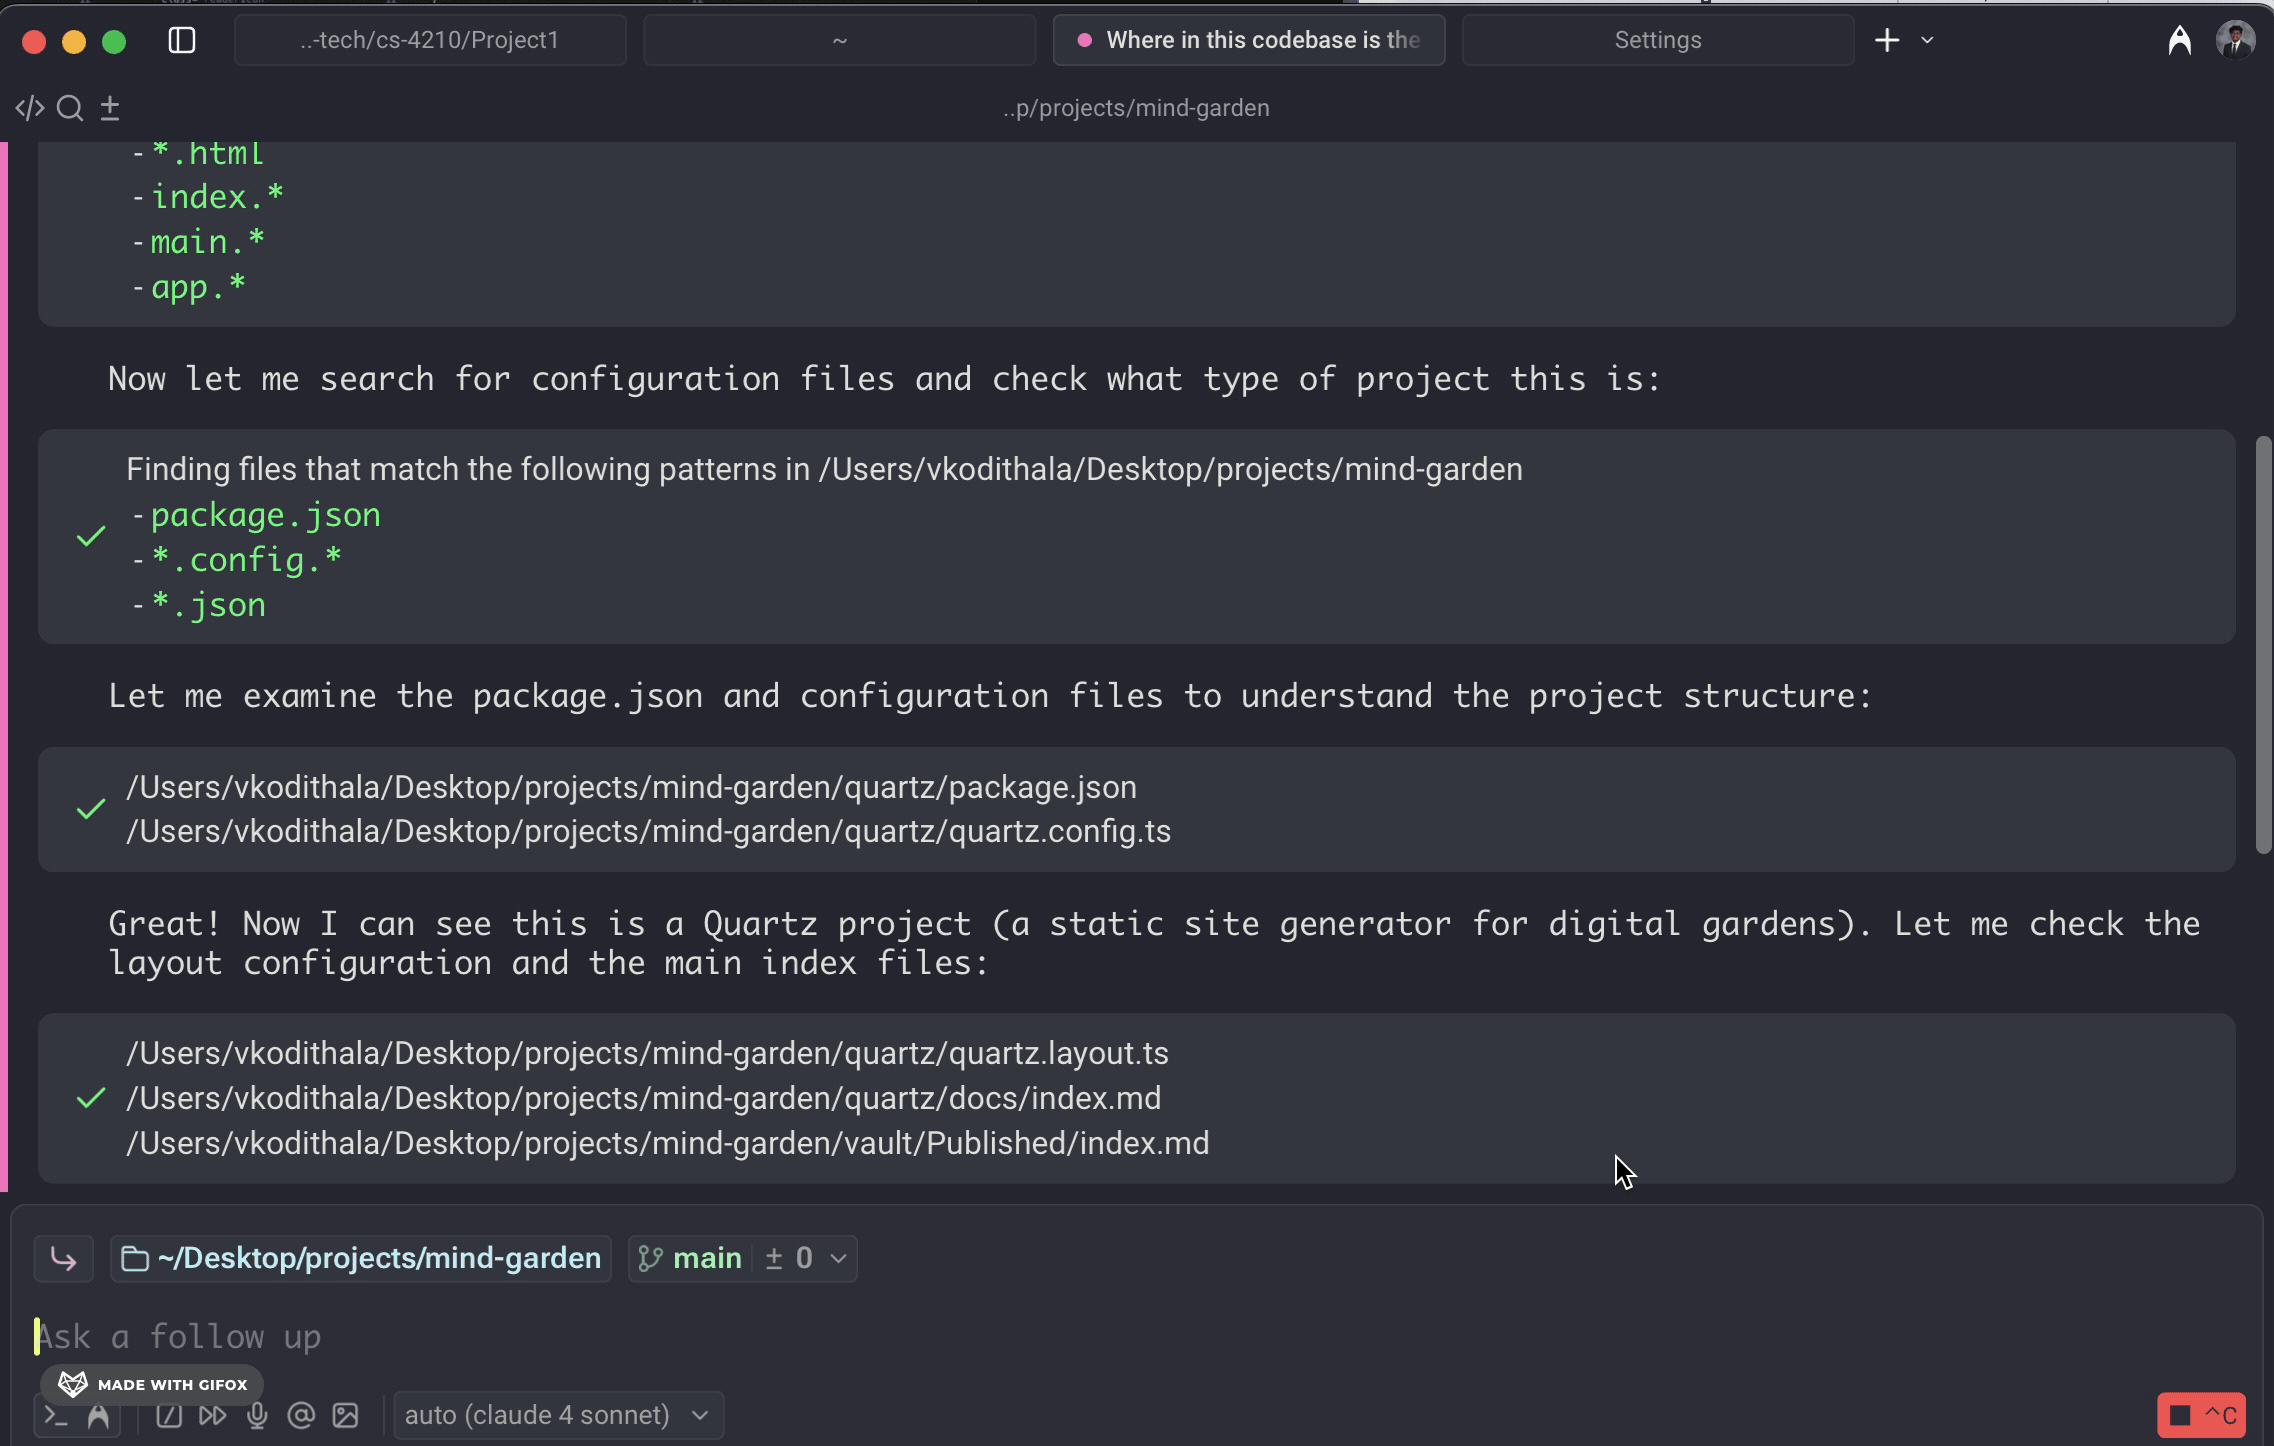The height and width of the screenshot is (1446, 2274).
Task: Open new tab options chevron
Action: (x=1925, y=41)
